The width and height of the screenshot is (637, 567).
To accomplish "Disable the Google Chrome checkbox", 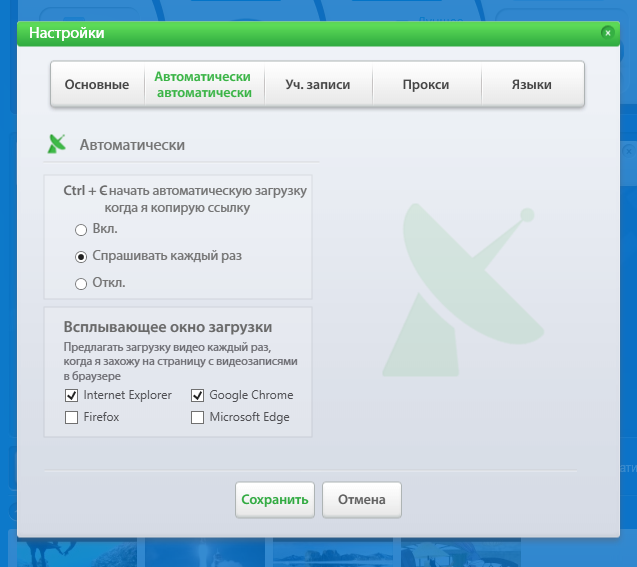I will (x=198, y=395).
